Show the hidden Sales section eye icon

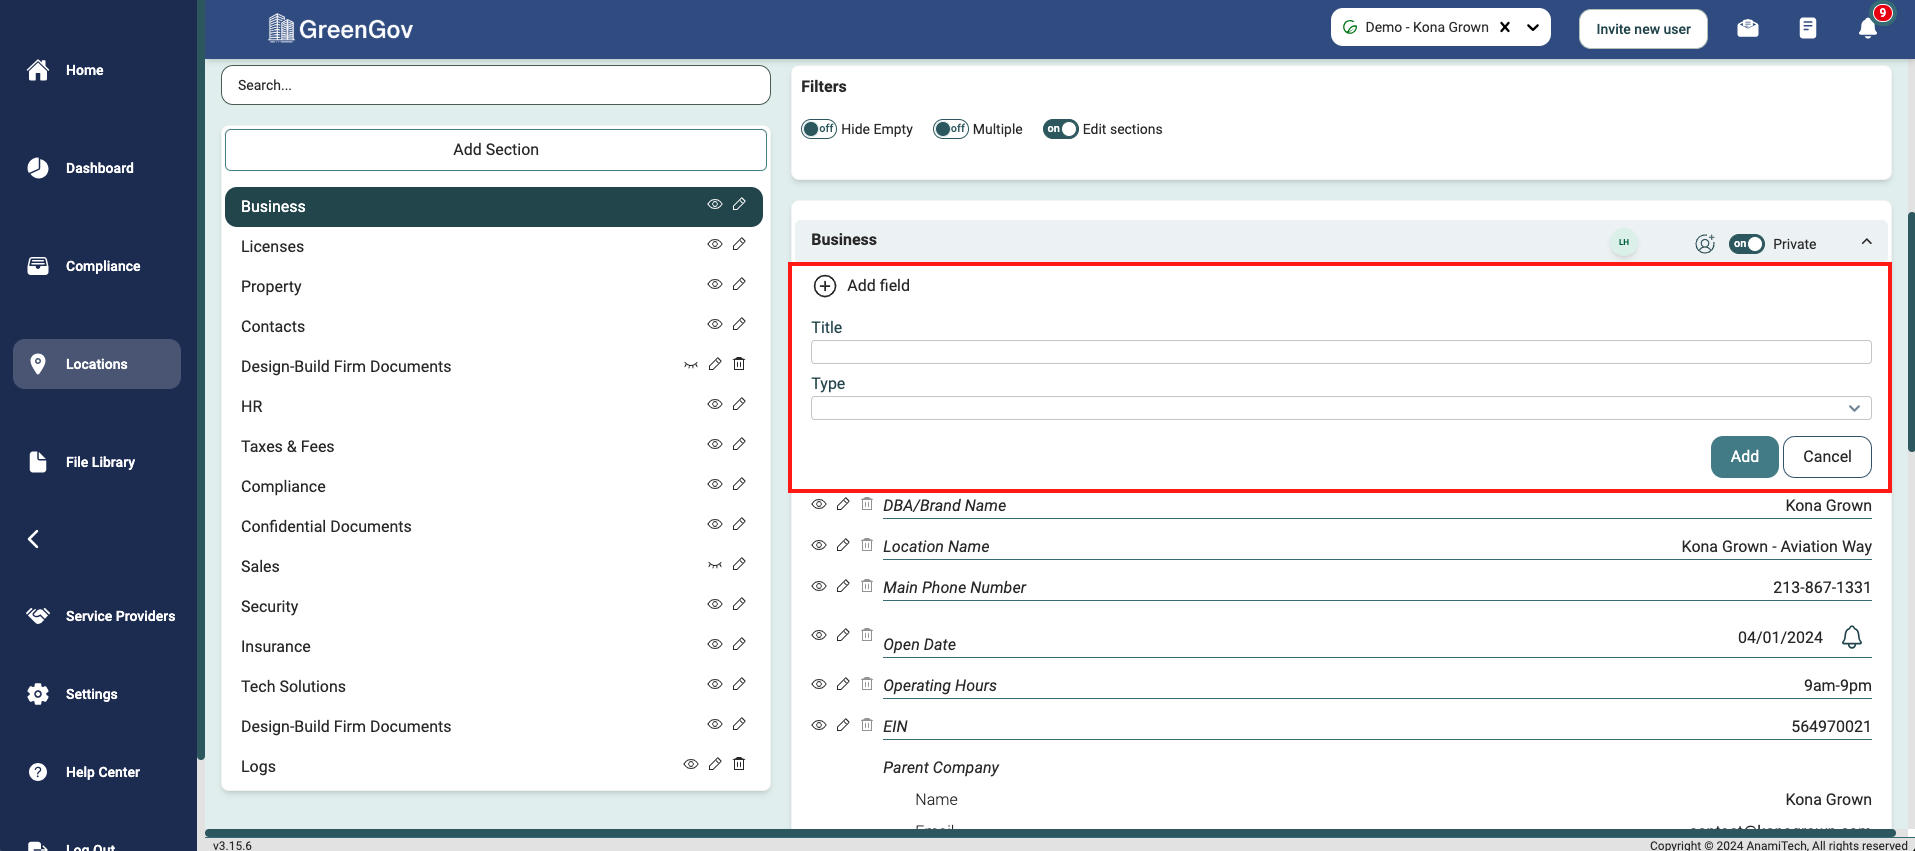tap(715, 565)
